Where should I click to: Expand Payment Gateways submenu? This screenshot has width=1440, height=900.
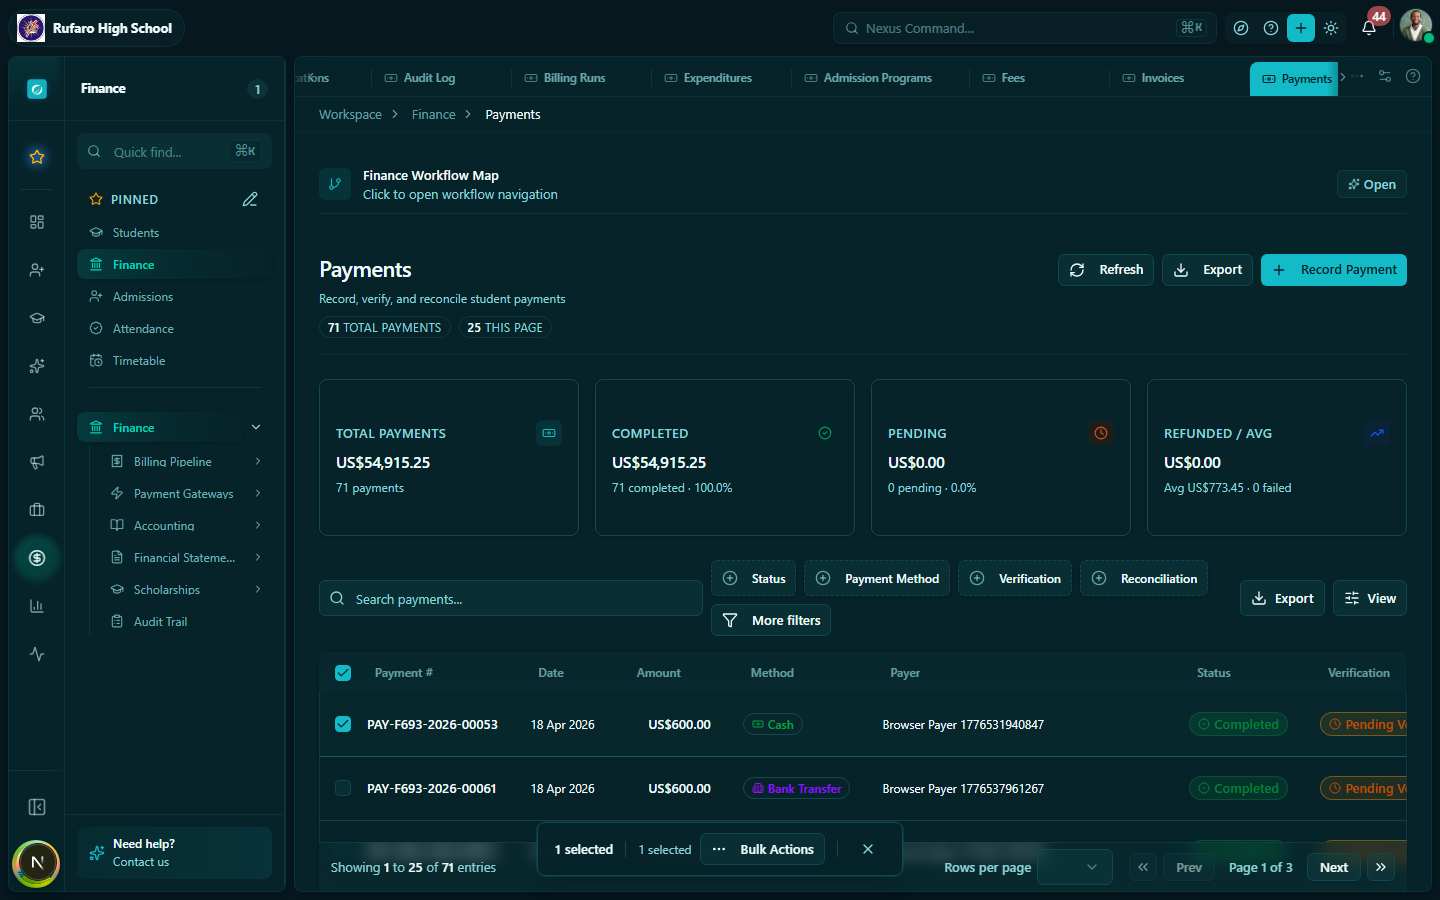(x=258, y=493)
